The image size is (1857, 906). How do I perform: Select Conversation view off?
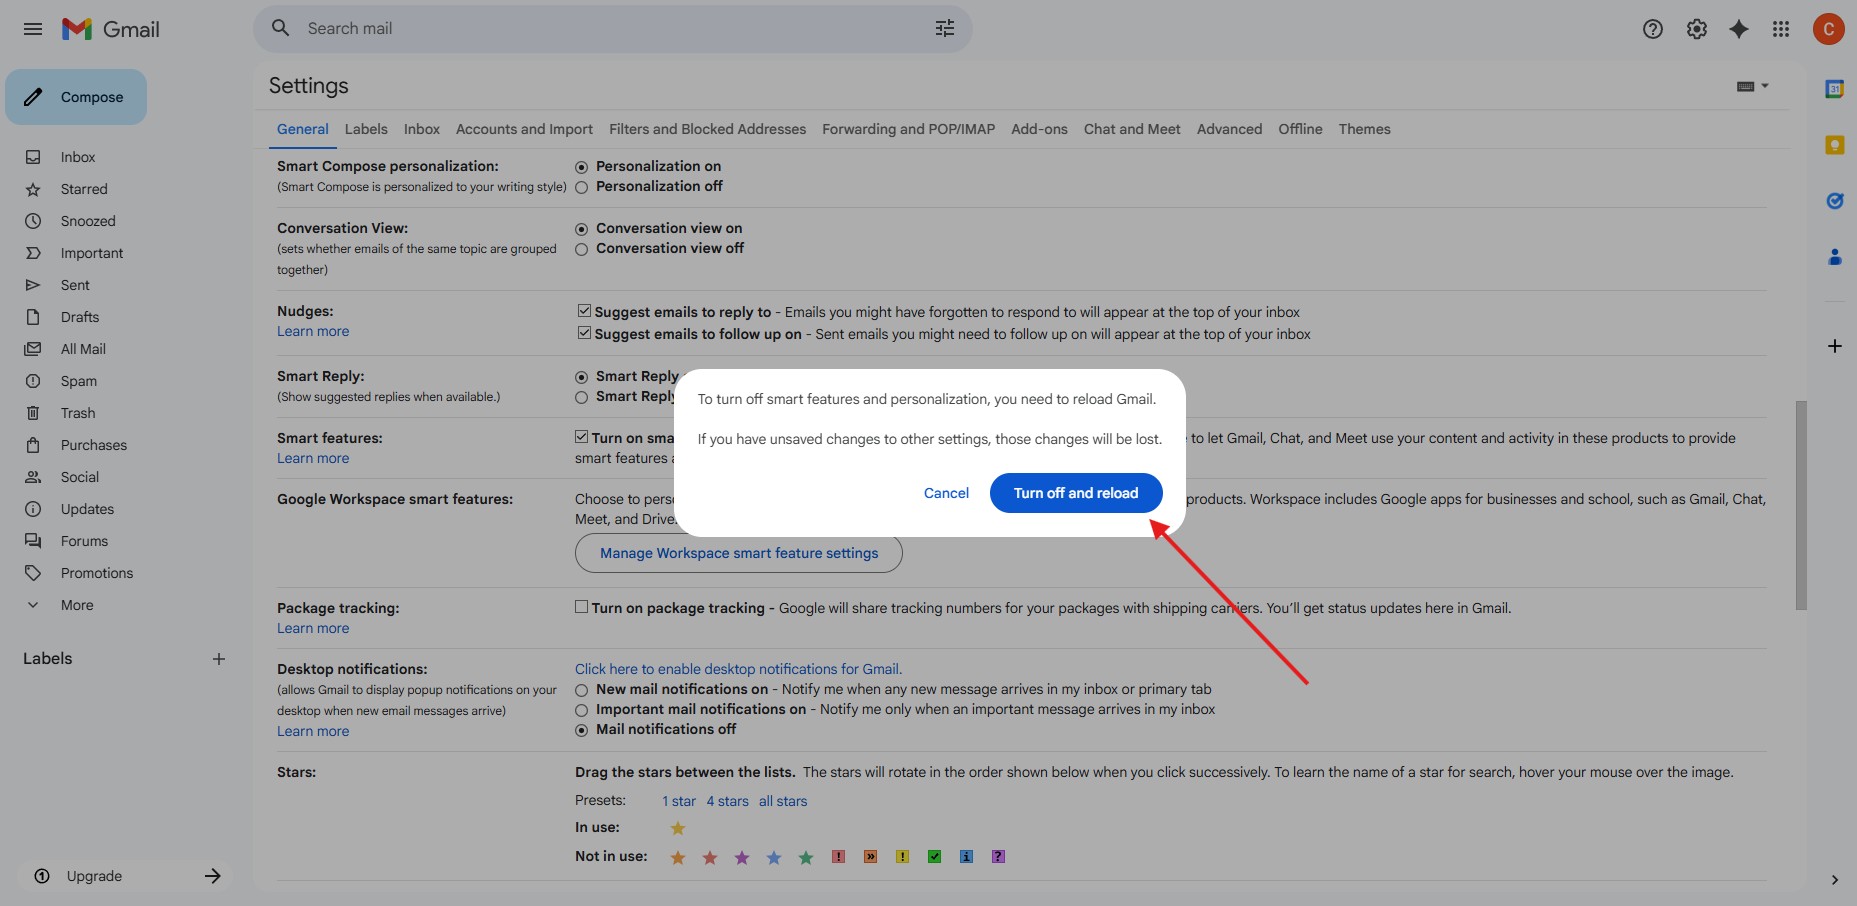[x=581, y=249]
